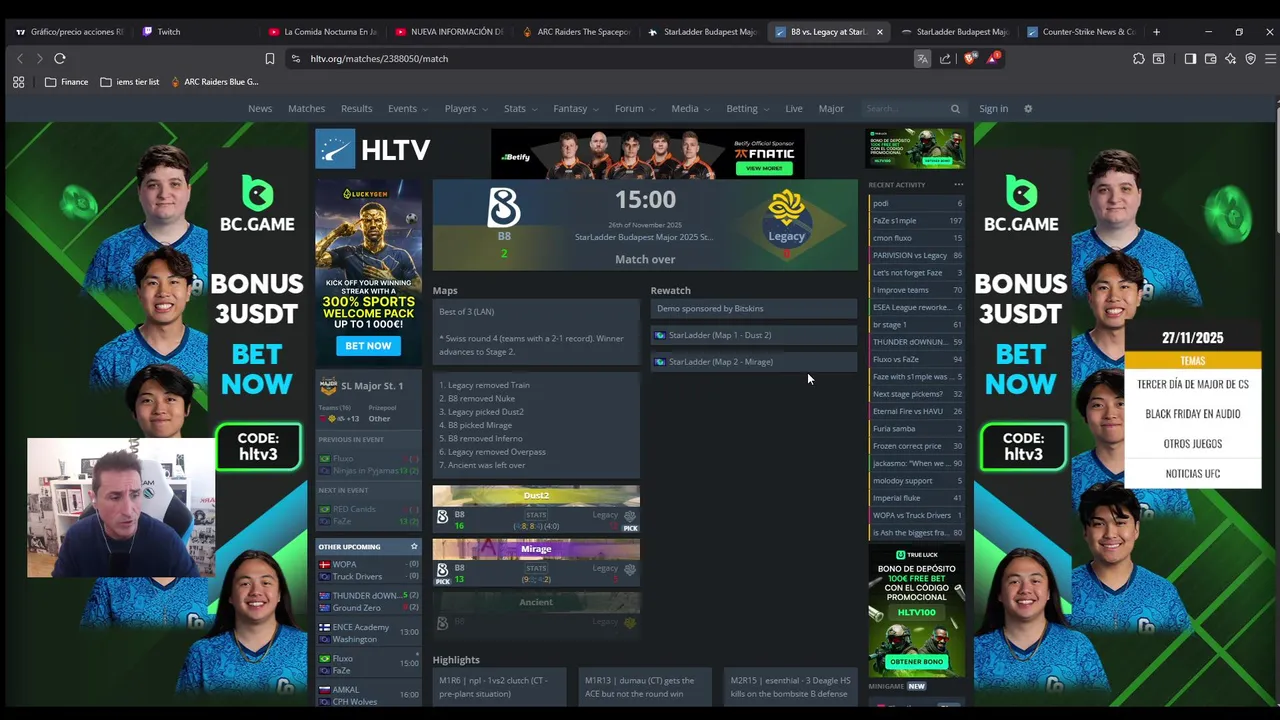
Task: Click OBTENER BONO in True Luck ad
Action: pyautogui.click(x=915, y=662)
